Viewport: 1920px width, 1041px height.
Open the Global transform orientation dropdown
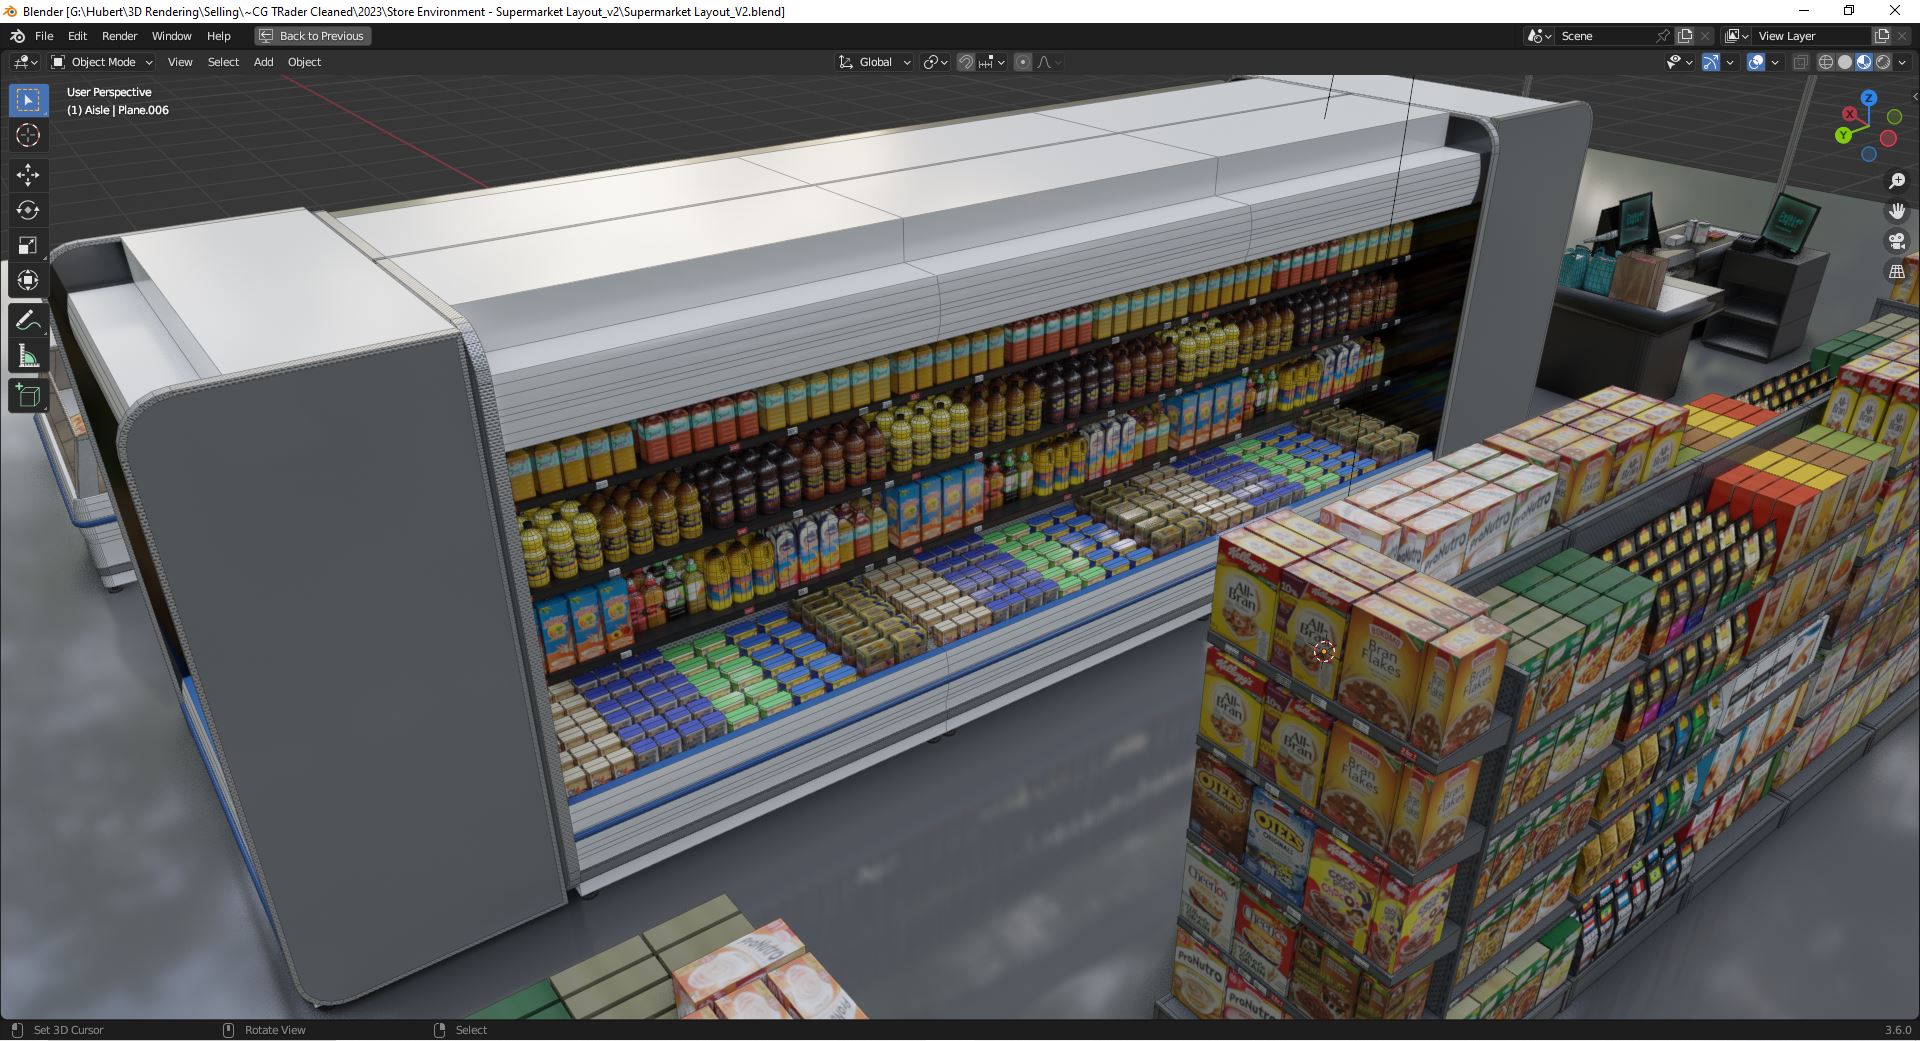pos(873,62)
